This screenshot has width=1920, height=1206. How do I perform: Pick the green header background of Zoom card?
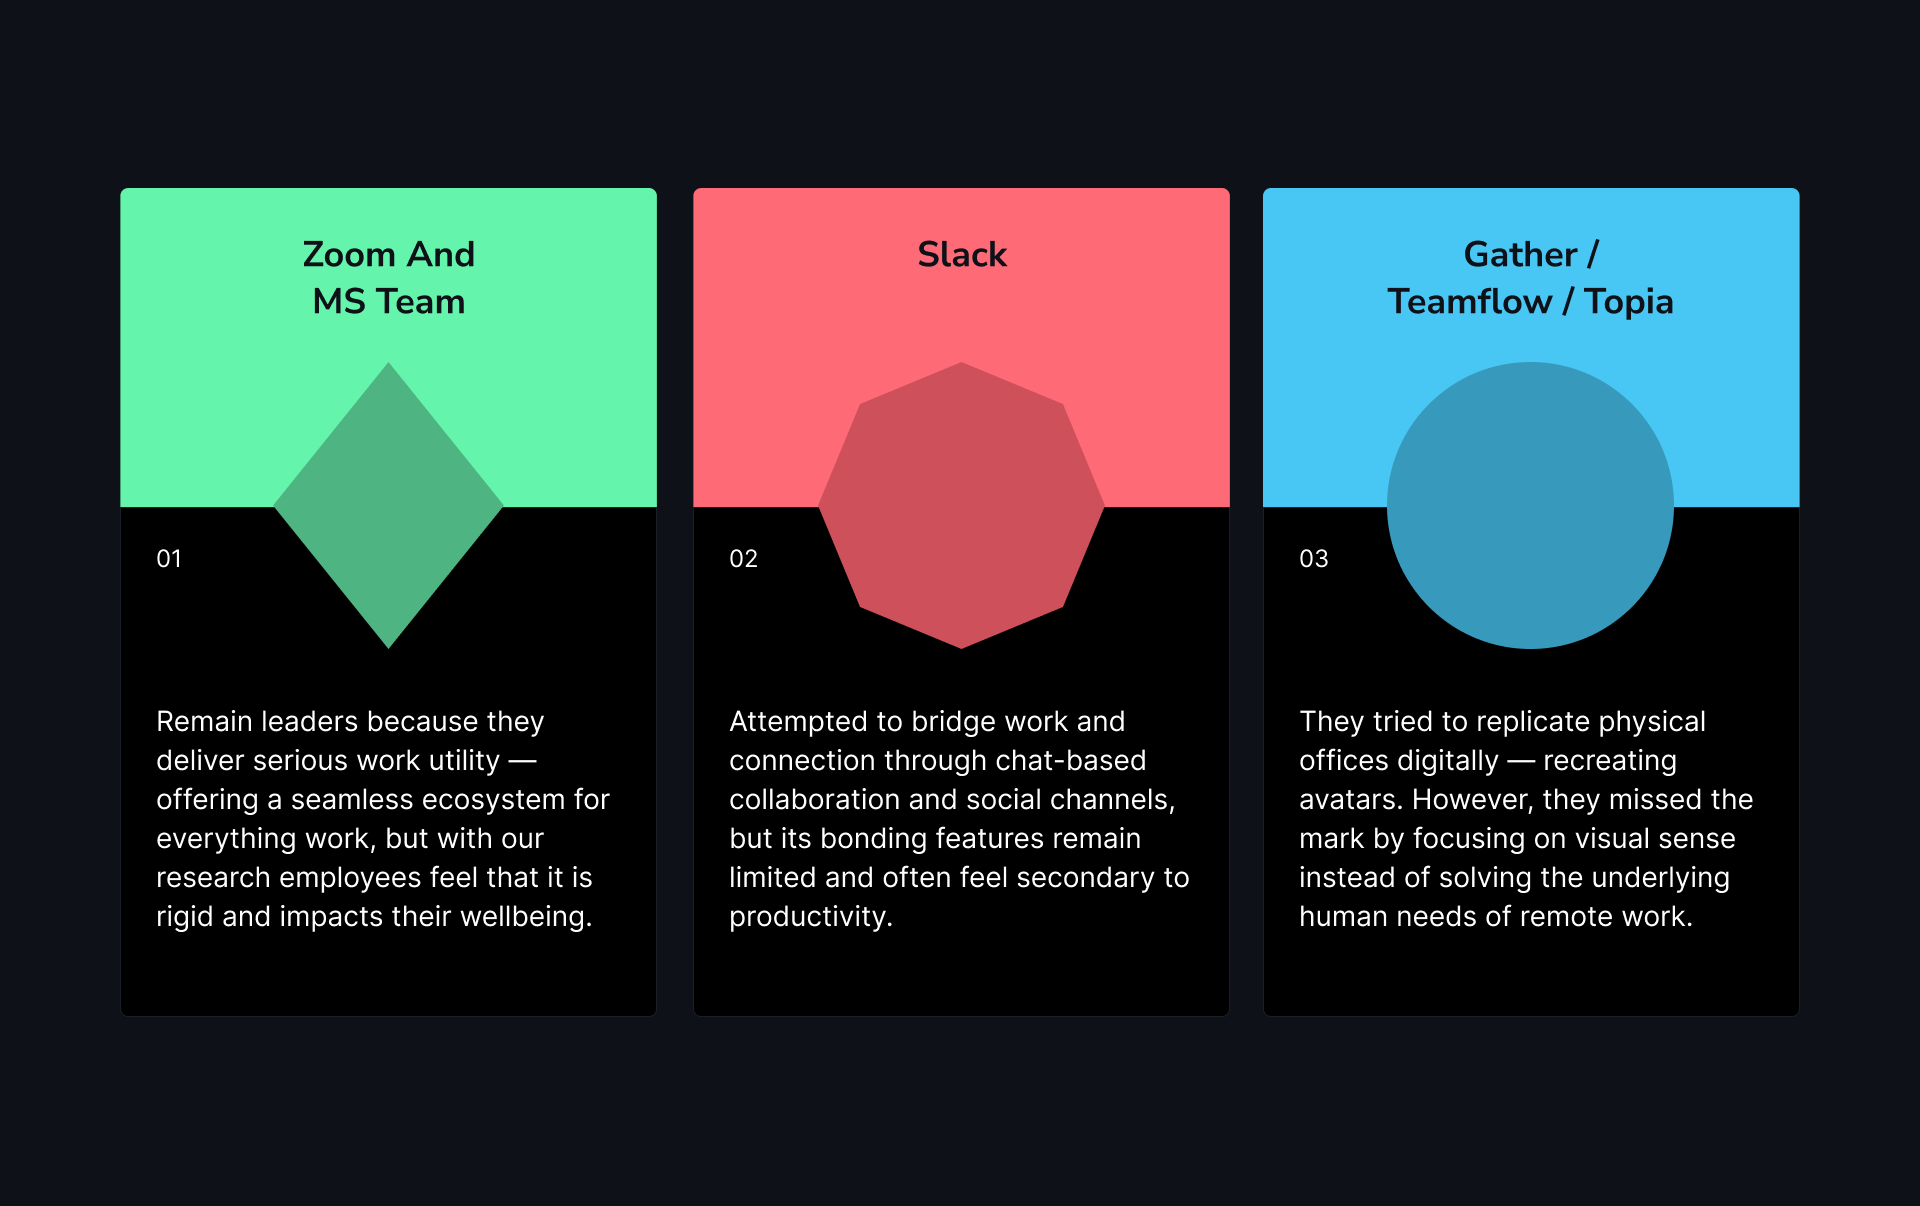point(200,400)
